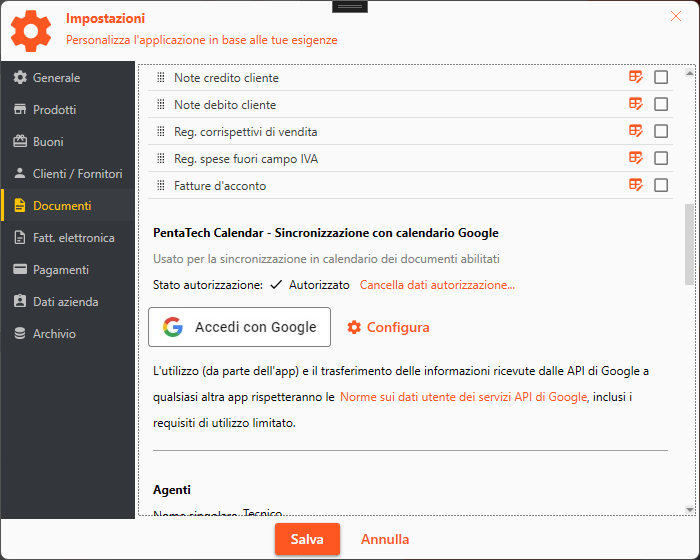Image resolution: width=700 pixels, height=560 pixels.
Task: Click the Prodotti store icon in the sidebar
Action: [x=20, y=109]
